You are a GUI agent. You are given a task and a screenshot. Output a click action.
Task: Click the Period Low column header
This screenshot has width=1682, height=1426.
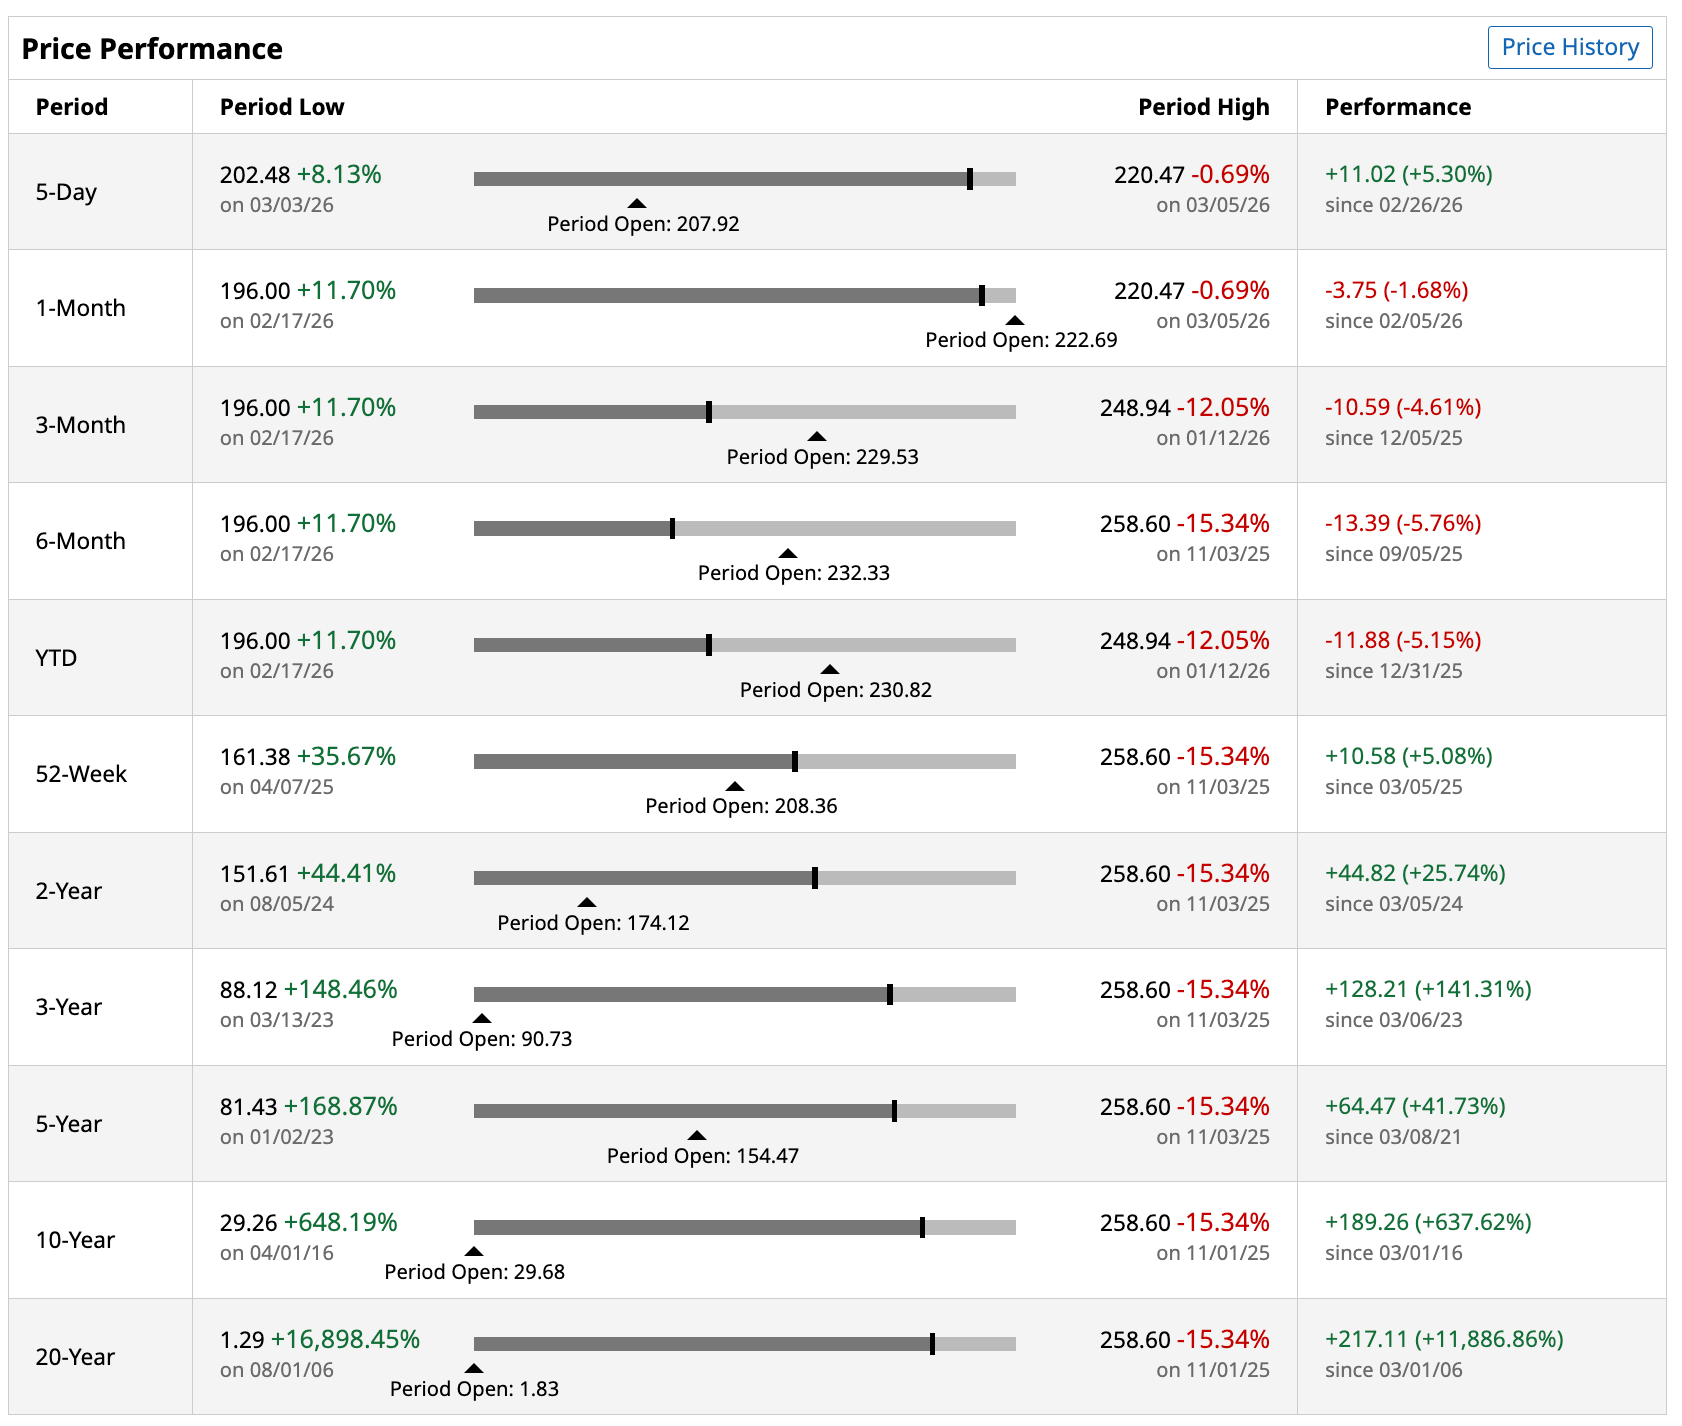point(281,107)
